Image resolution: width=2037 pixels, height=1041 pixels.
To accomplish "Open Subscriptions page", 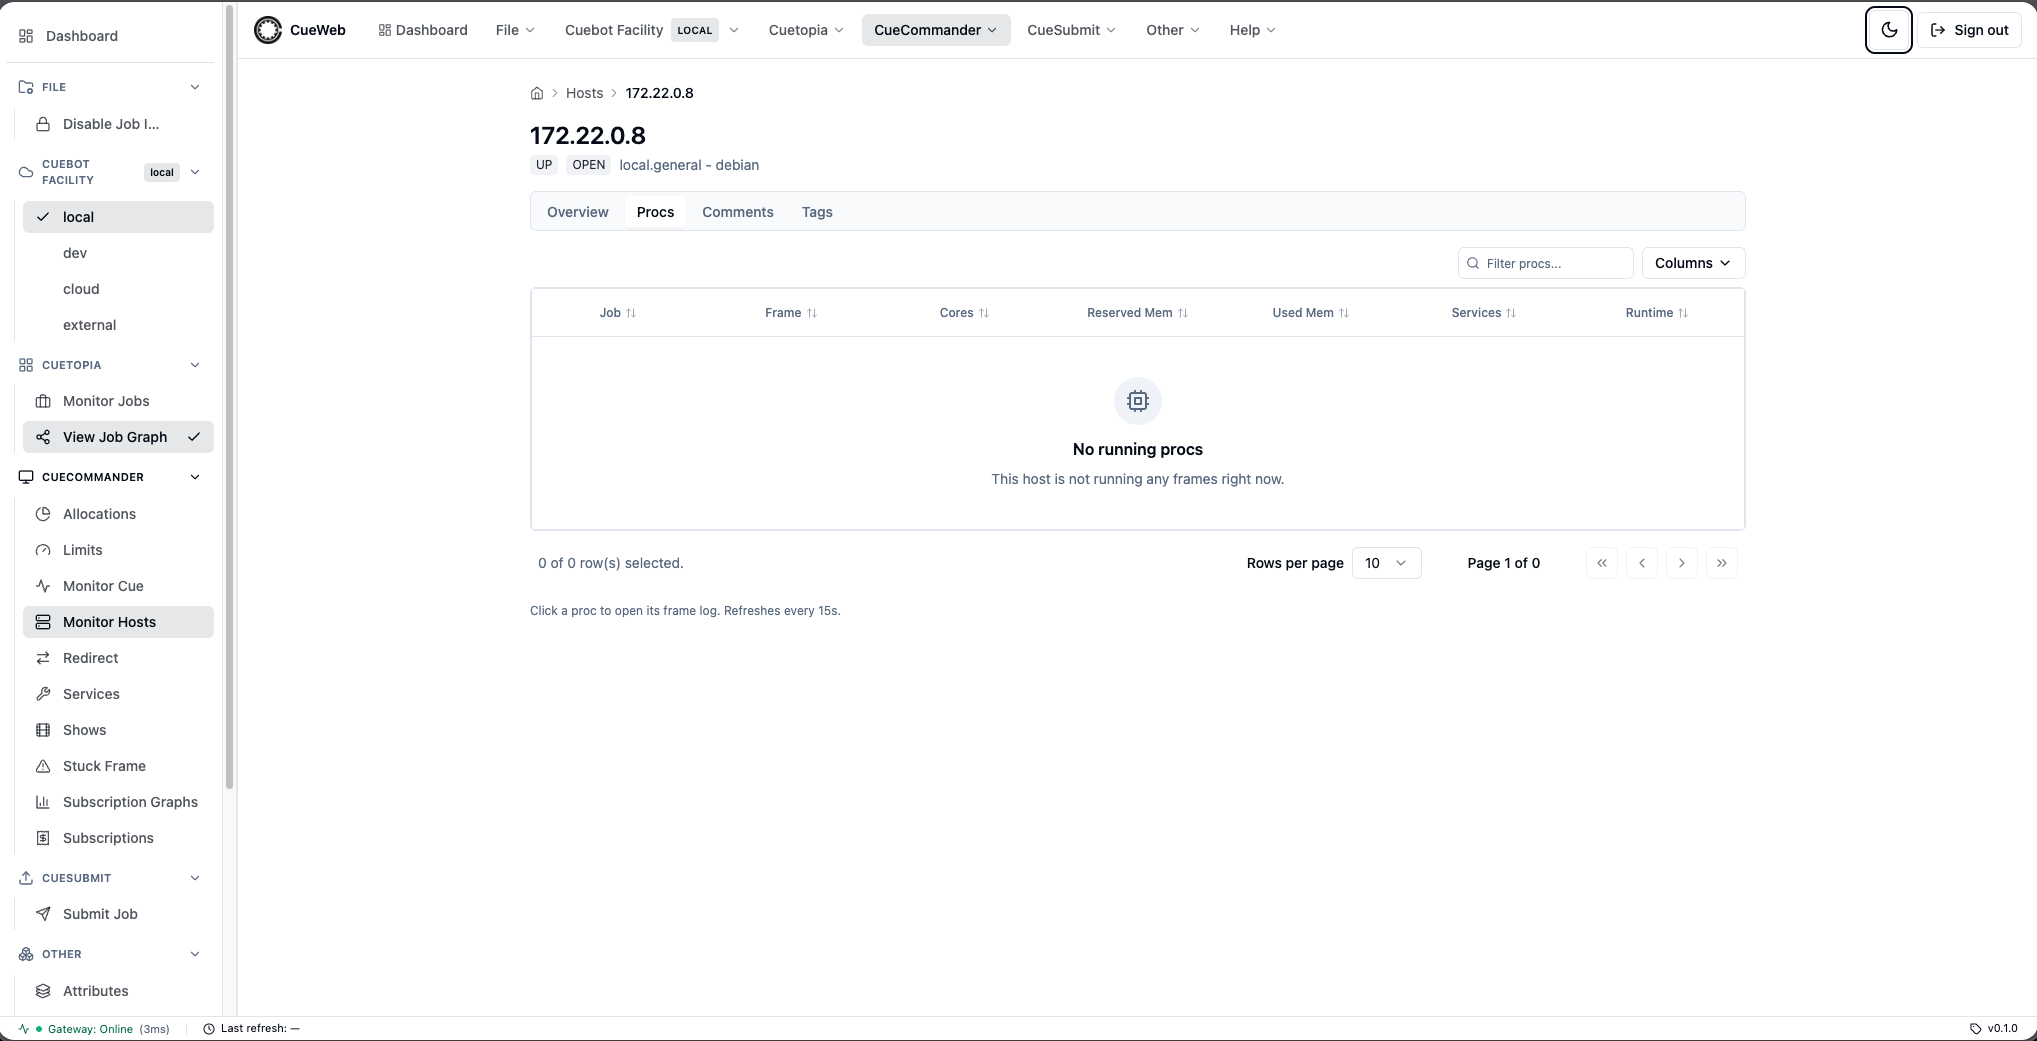I will pyautogui.click(x=118, y=838).
